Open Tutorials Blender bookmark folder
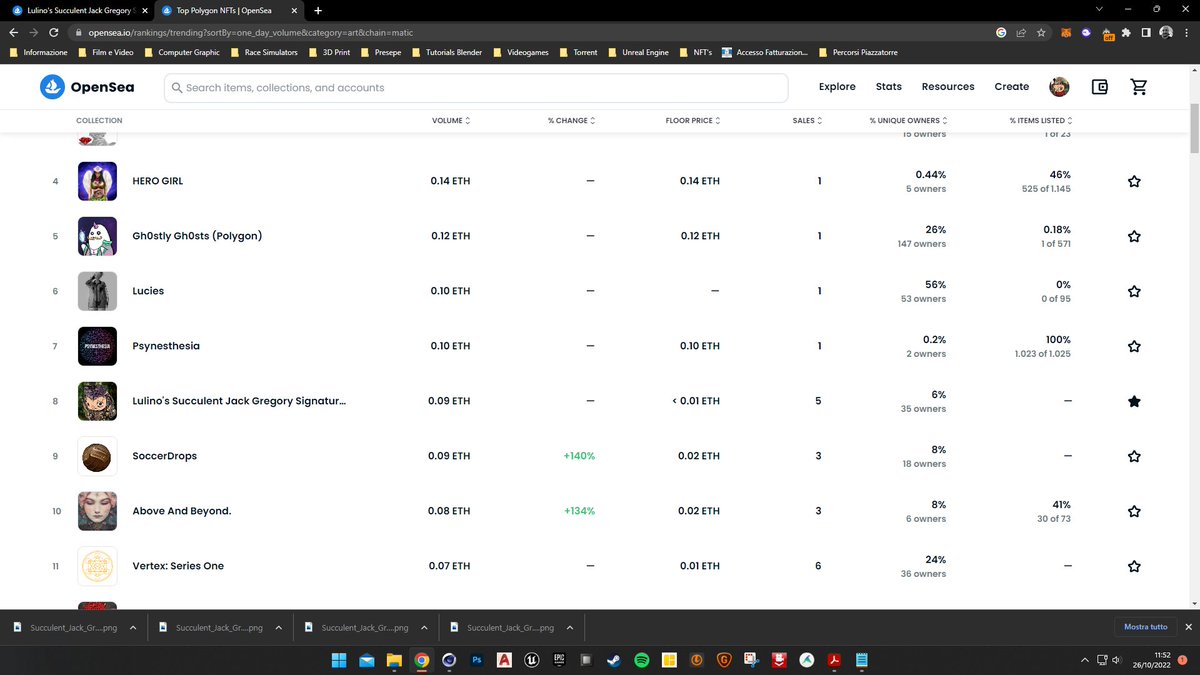Viewport: 1200px width, 675px height. pos(446,52)
